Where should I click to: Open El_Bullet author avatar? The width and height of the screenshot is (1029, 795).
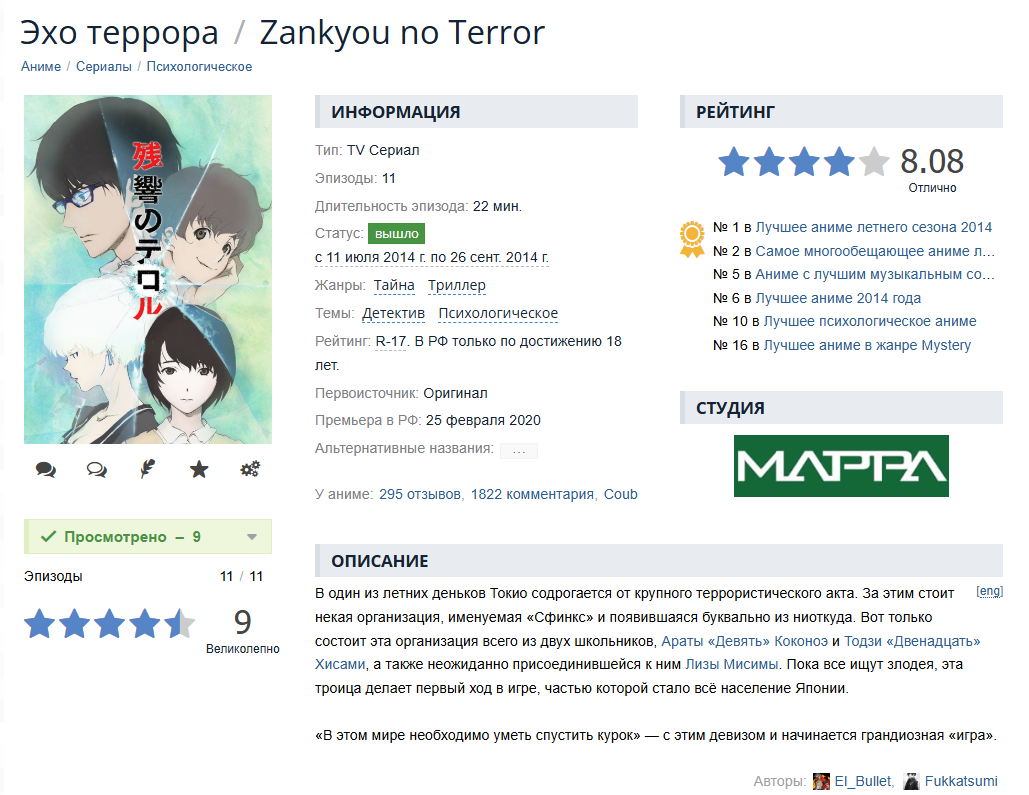coord(821,781)
